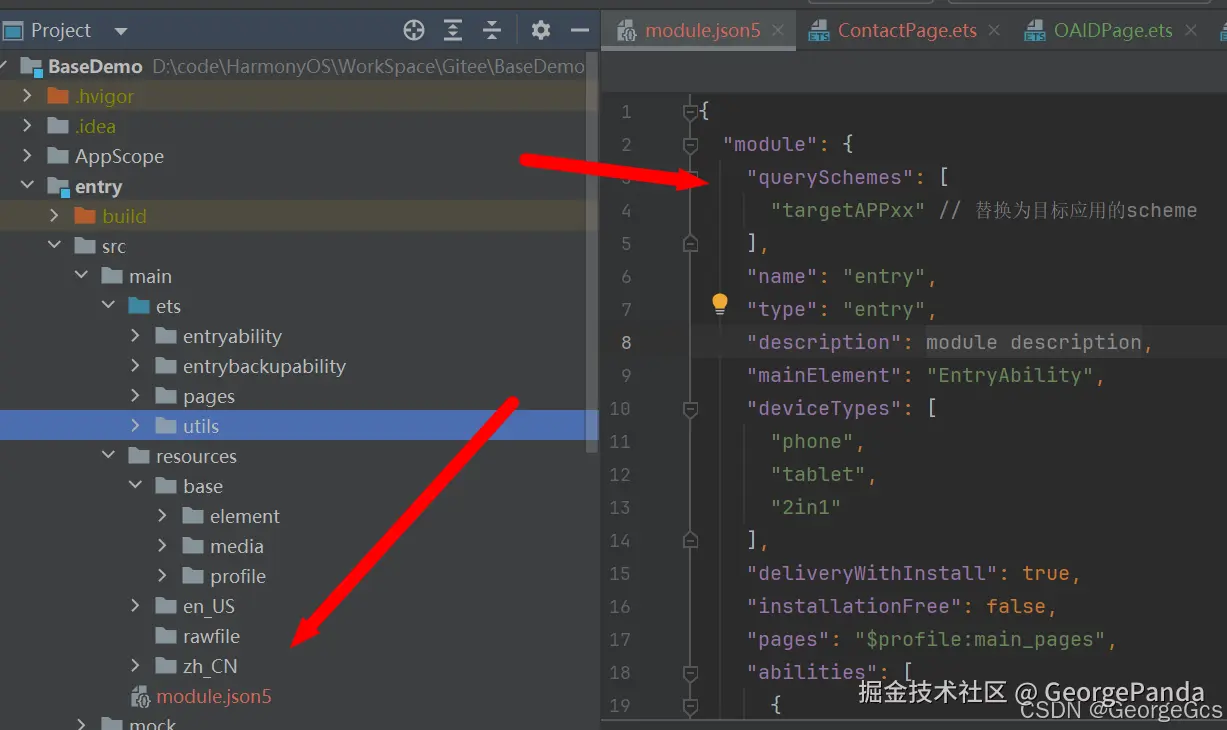Collapse the ets folder

109,306
